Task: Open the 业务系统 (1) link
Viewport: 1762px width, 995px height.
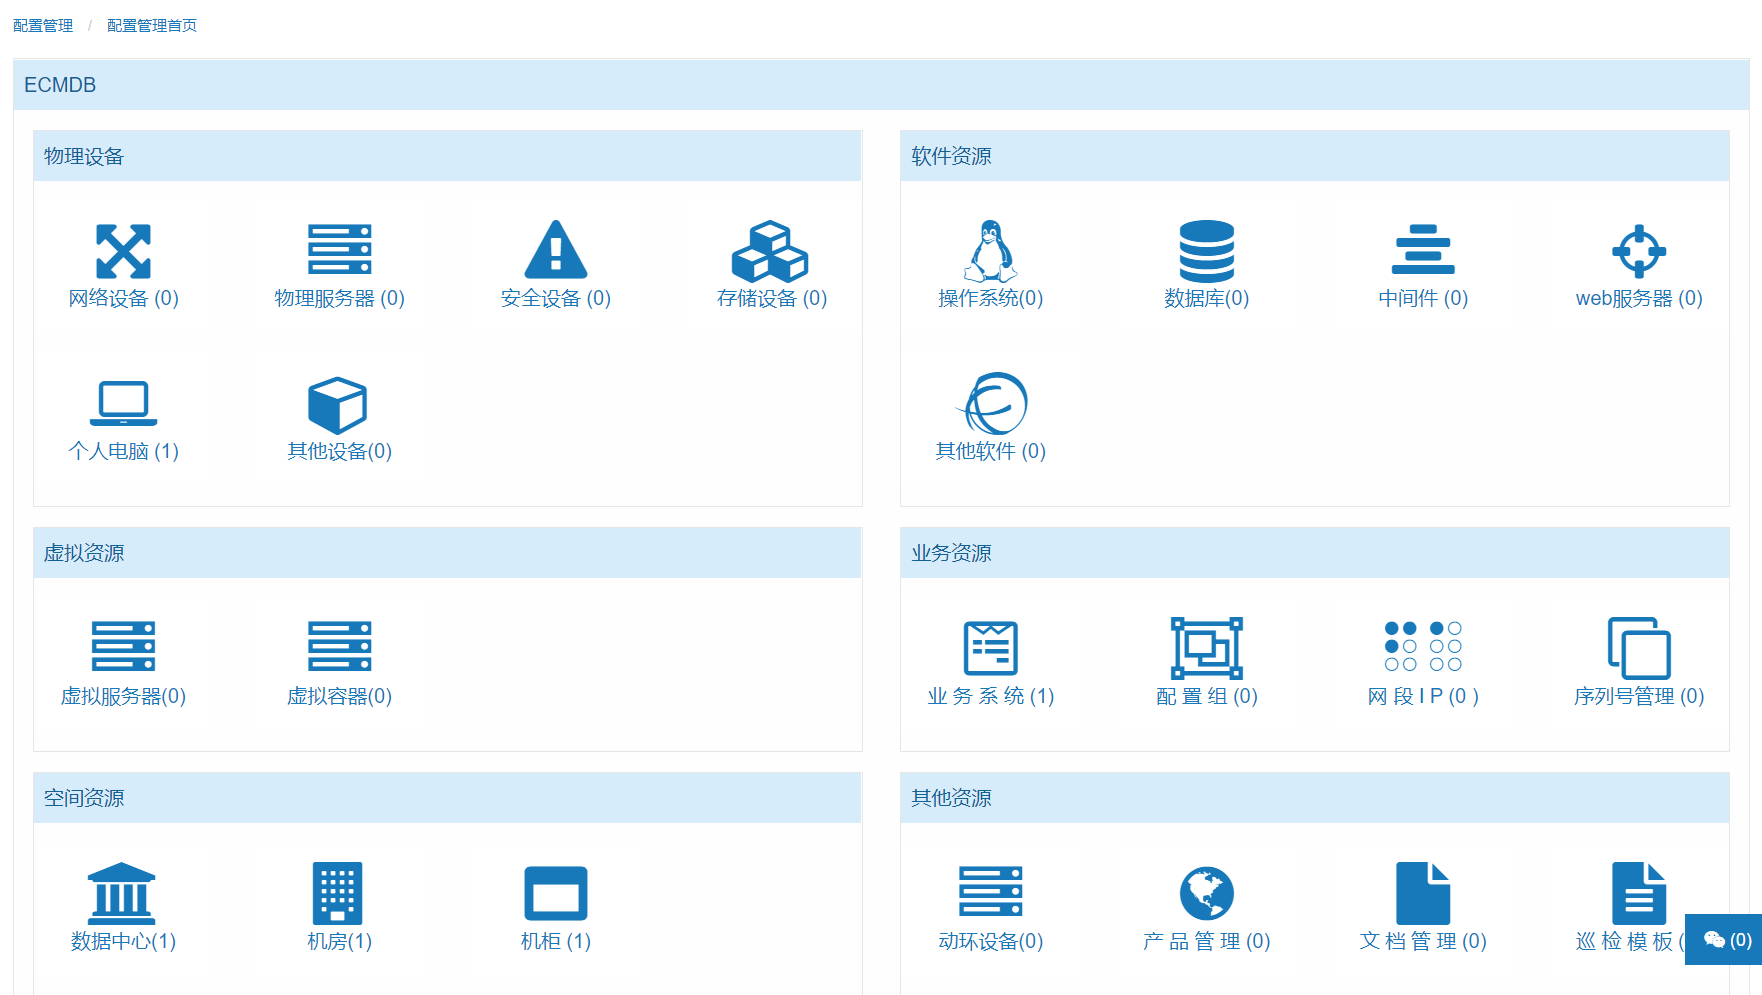Action: coord(990,696)
